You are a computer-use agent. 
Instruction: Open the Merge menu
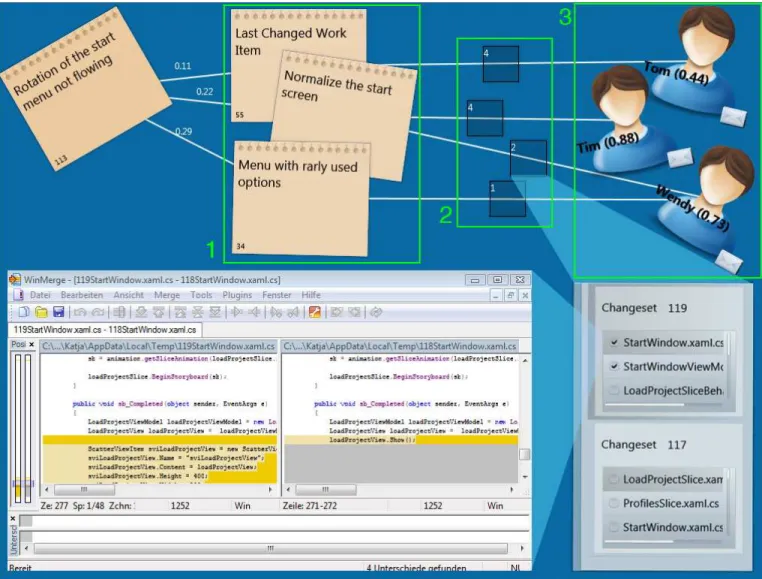click(x=167, y=295)
